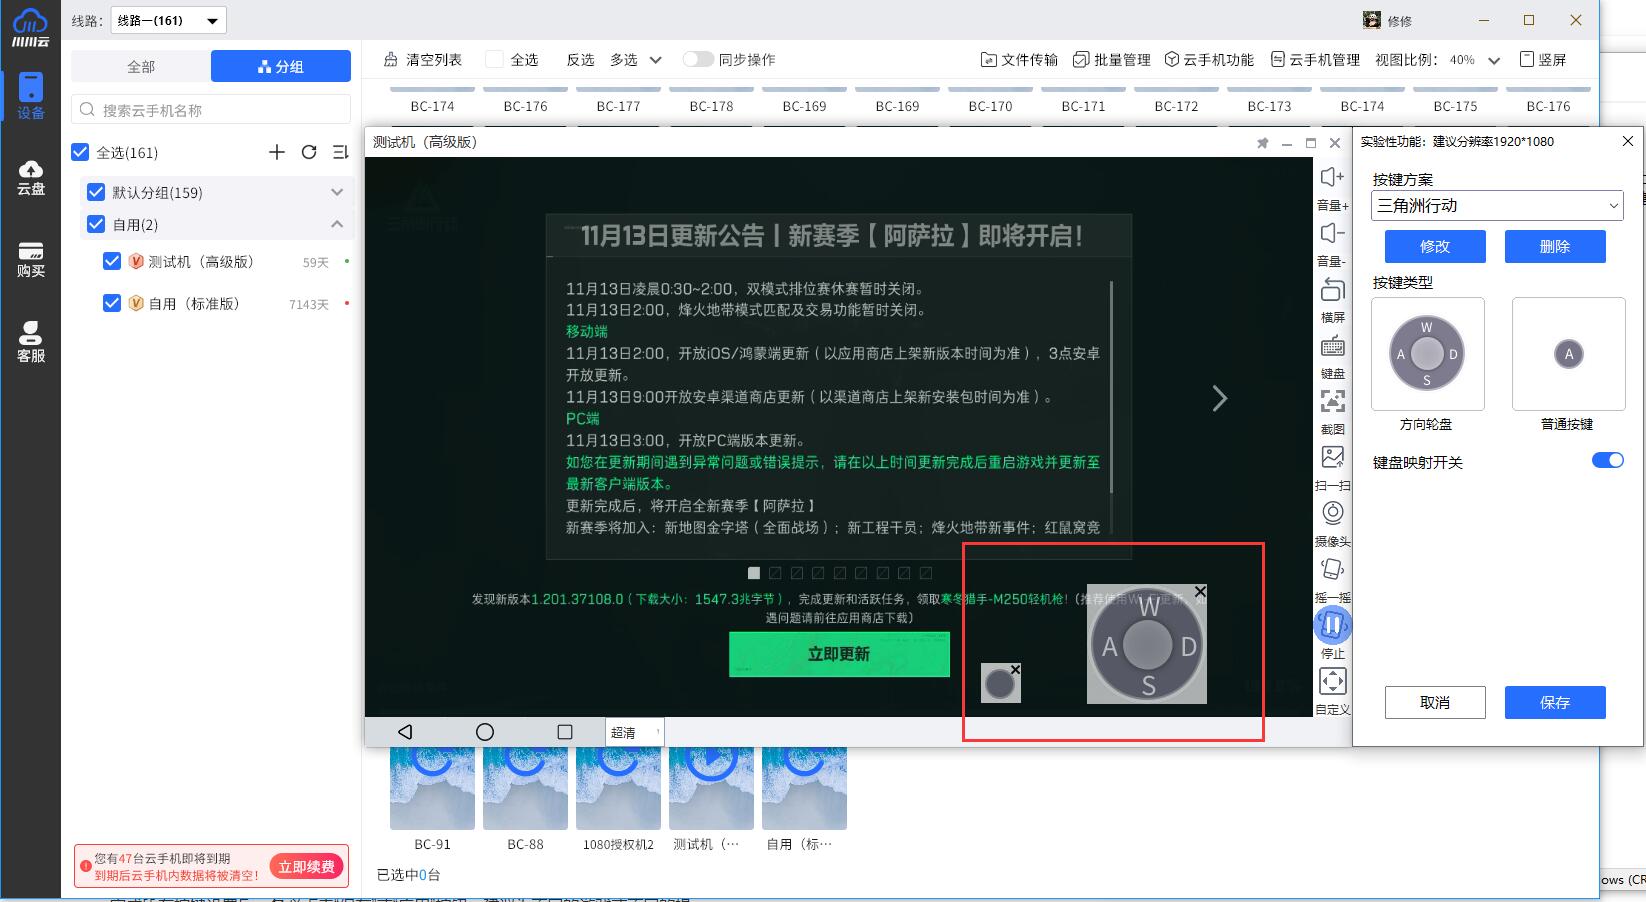Toggle the keyboard mapping switch (键盘映射开关)
This screenshot has width=1646, height=902.
click(1607, 460)
